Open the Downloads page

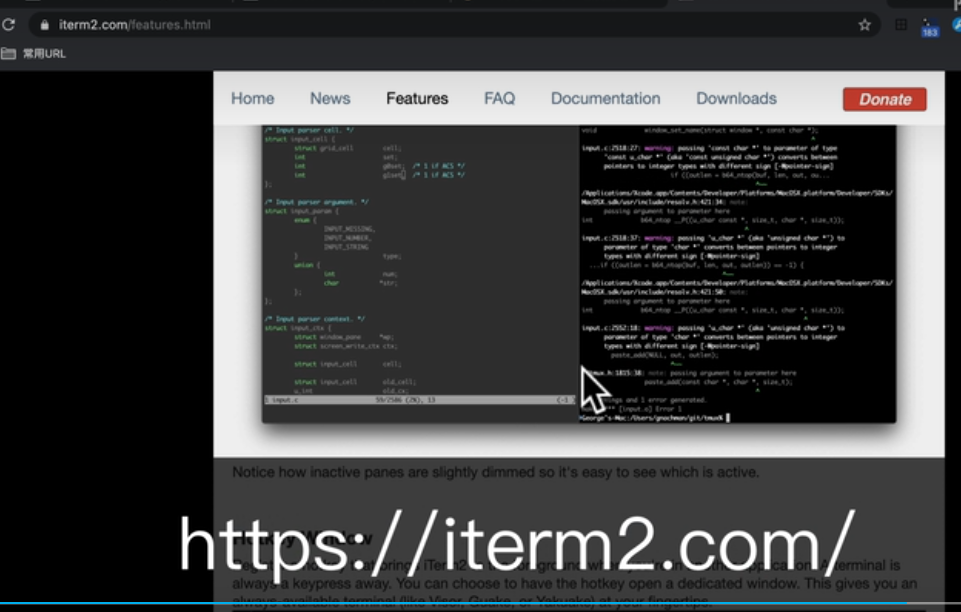tap(736, 99)
